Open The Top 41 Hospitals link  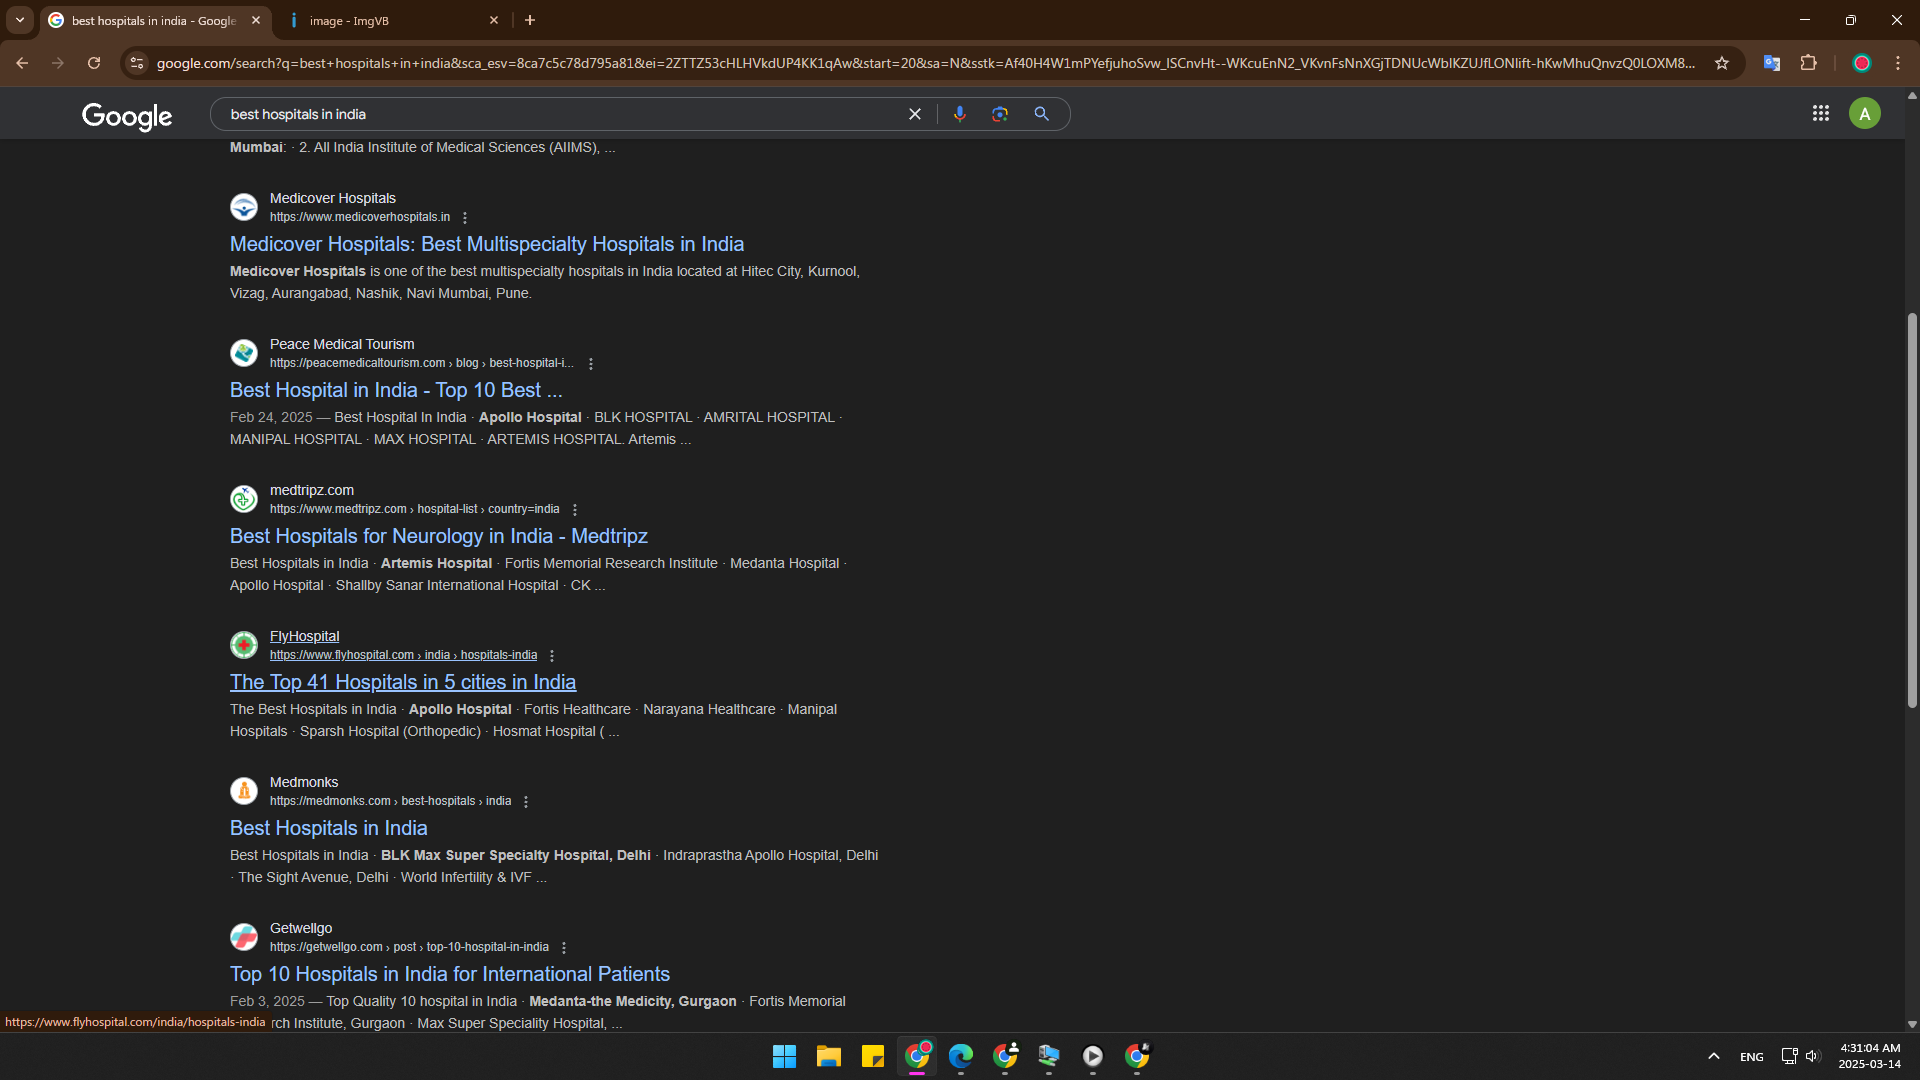(403, 682)
